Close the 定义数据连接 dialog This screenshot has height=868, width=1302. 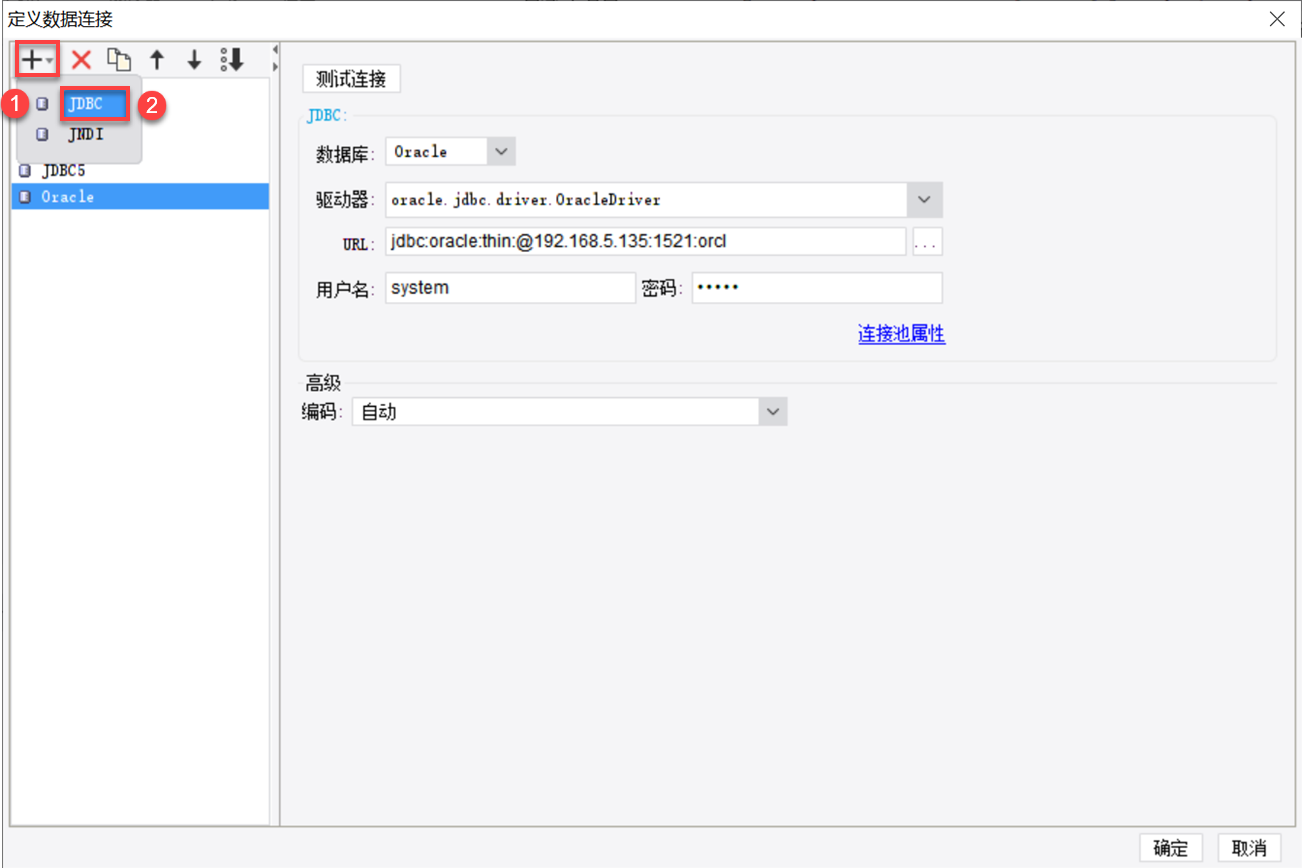[x=1277, y=19]
